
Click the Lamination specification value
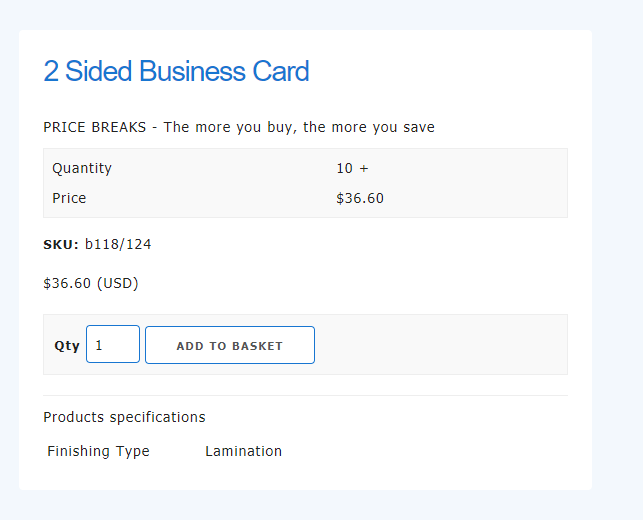coord(243,451)
